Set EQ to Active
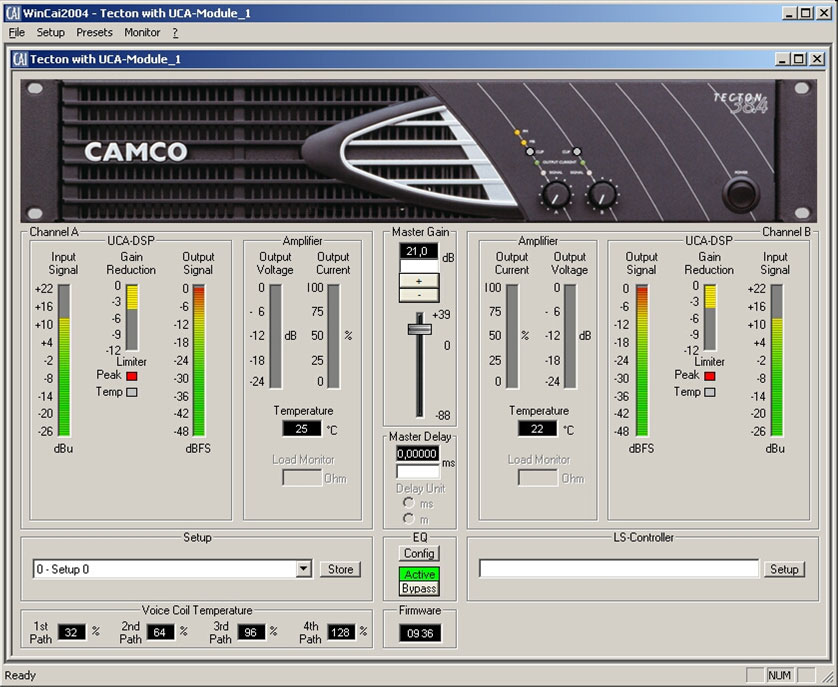 click(420, 574)
